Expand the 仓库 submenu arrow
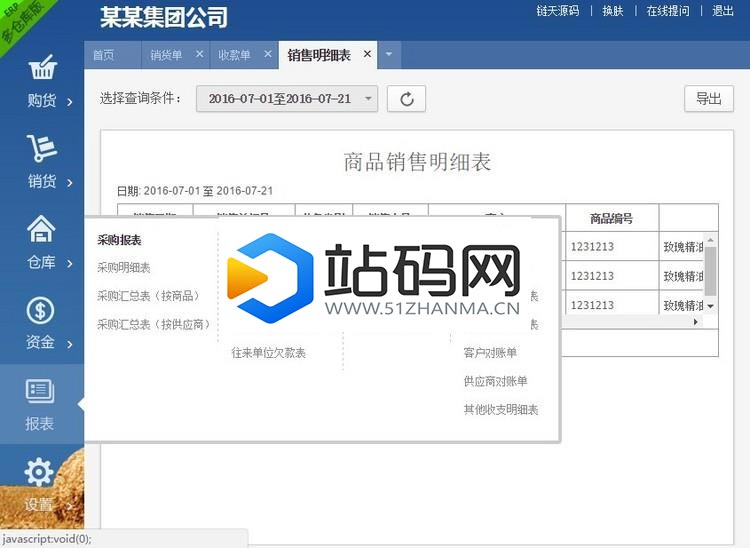This screenshot has height=548, width=750. pos(70,263)
